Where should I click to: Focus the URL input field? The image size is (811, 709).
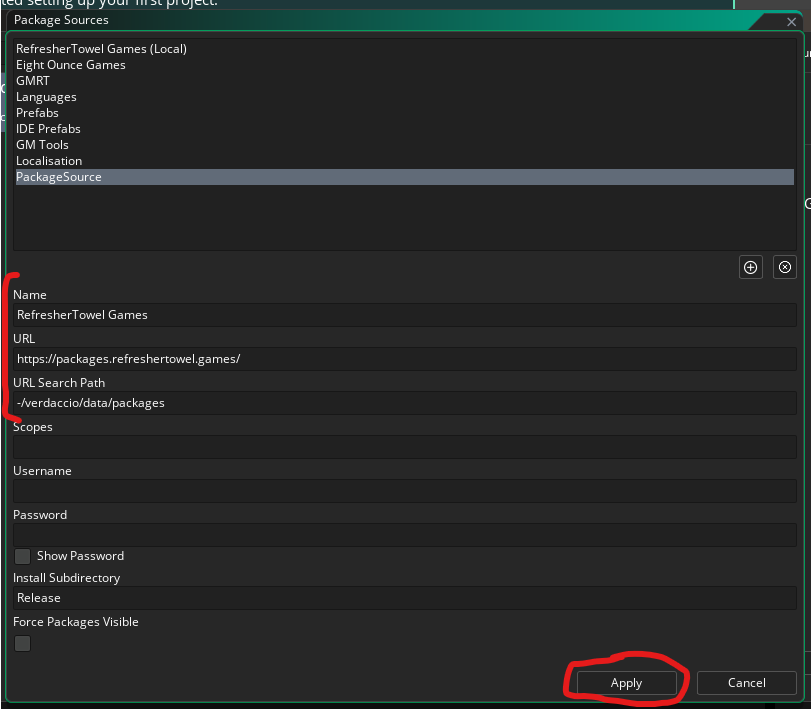click(404, 359)
